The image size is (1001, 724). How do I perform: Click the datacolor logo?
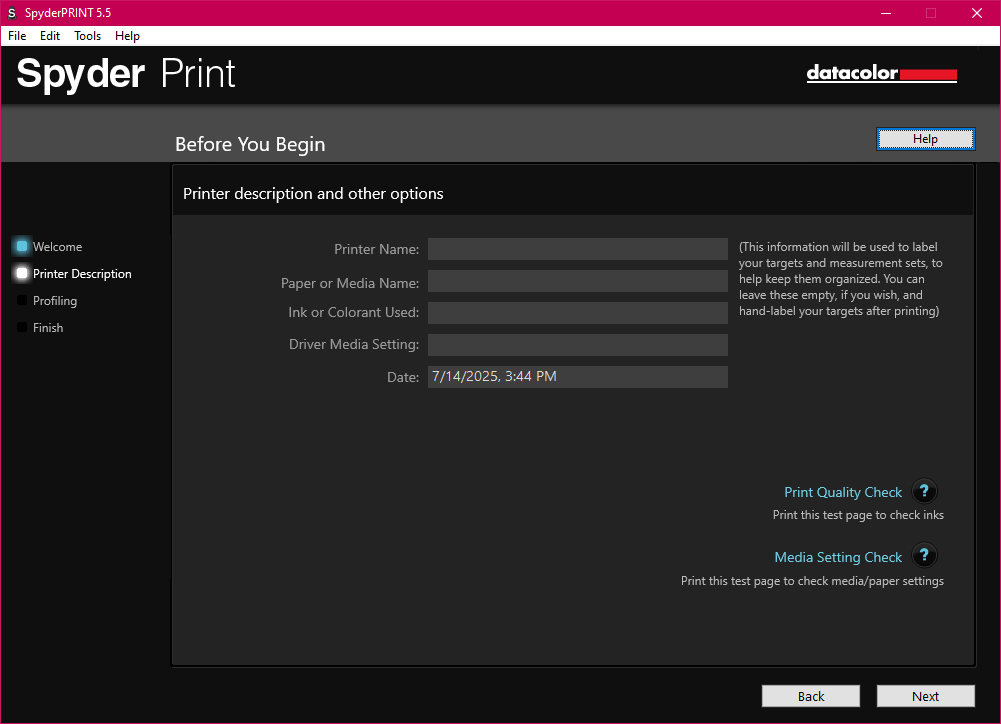coord(882,73)
